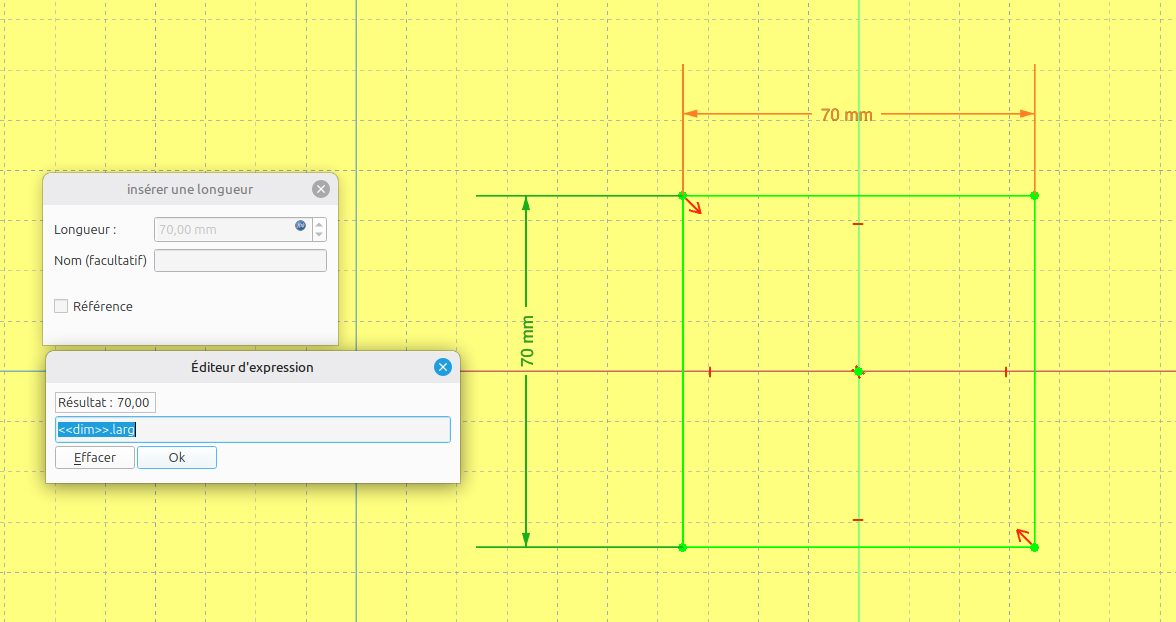Click the sketch origin point

click(x=858, y=371)
